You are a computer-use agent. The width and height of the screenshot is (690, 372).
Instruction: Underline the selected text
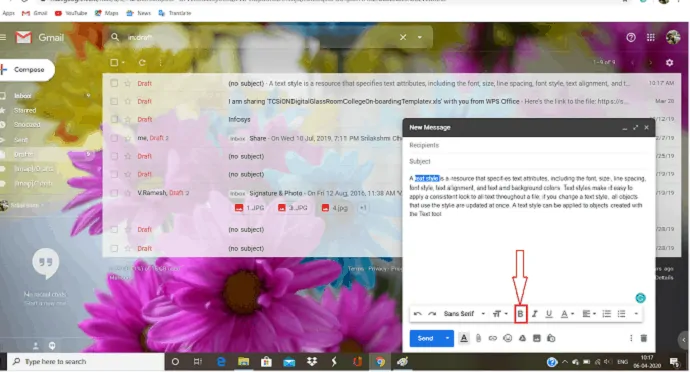[x=549, y=314]
